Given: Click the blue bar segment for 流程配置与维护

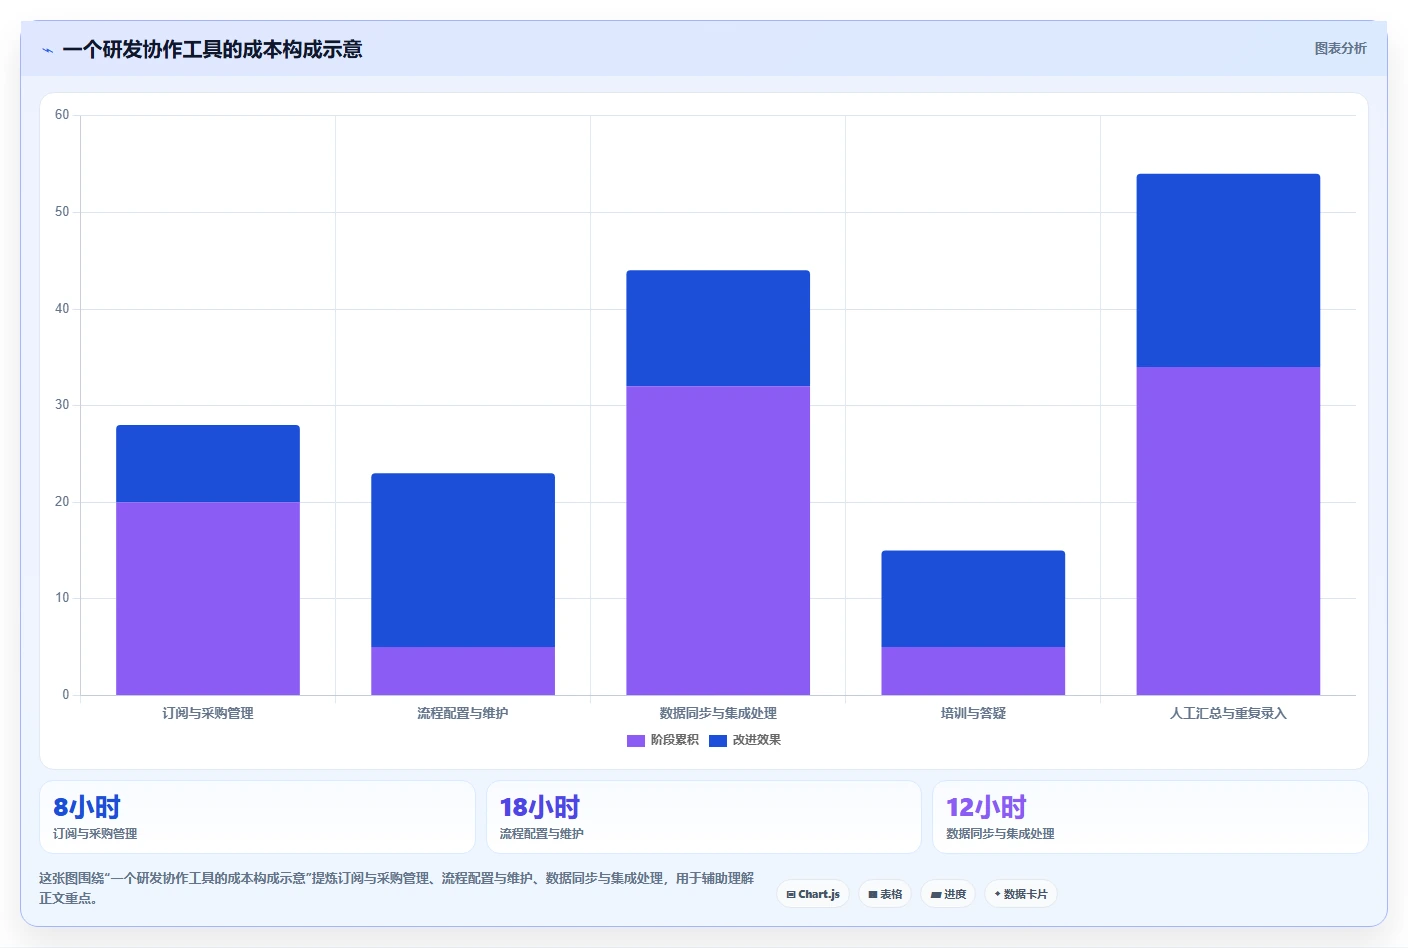Looking at the screenshot, I should coord(463,560).
